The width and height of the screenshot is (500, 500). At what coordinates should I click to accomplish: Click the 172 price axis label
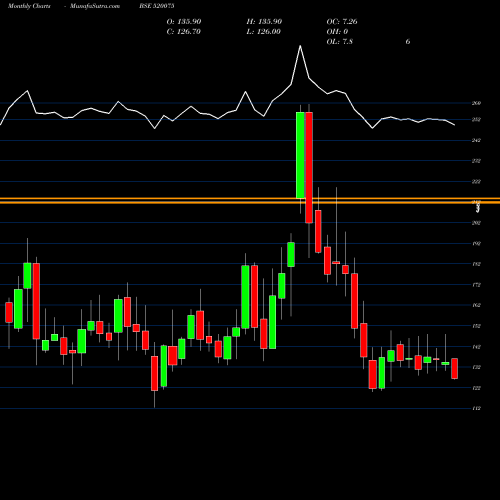point(476,285)
